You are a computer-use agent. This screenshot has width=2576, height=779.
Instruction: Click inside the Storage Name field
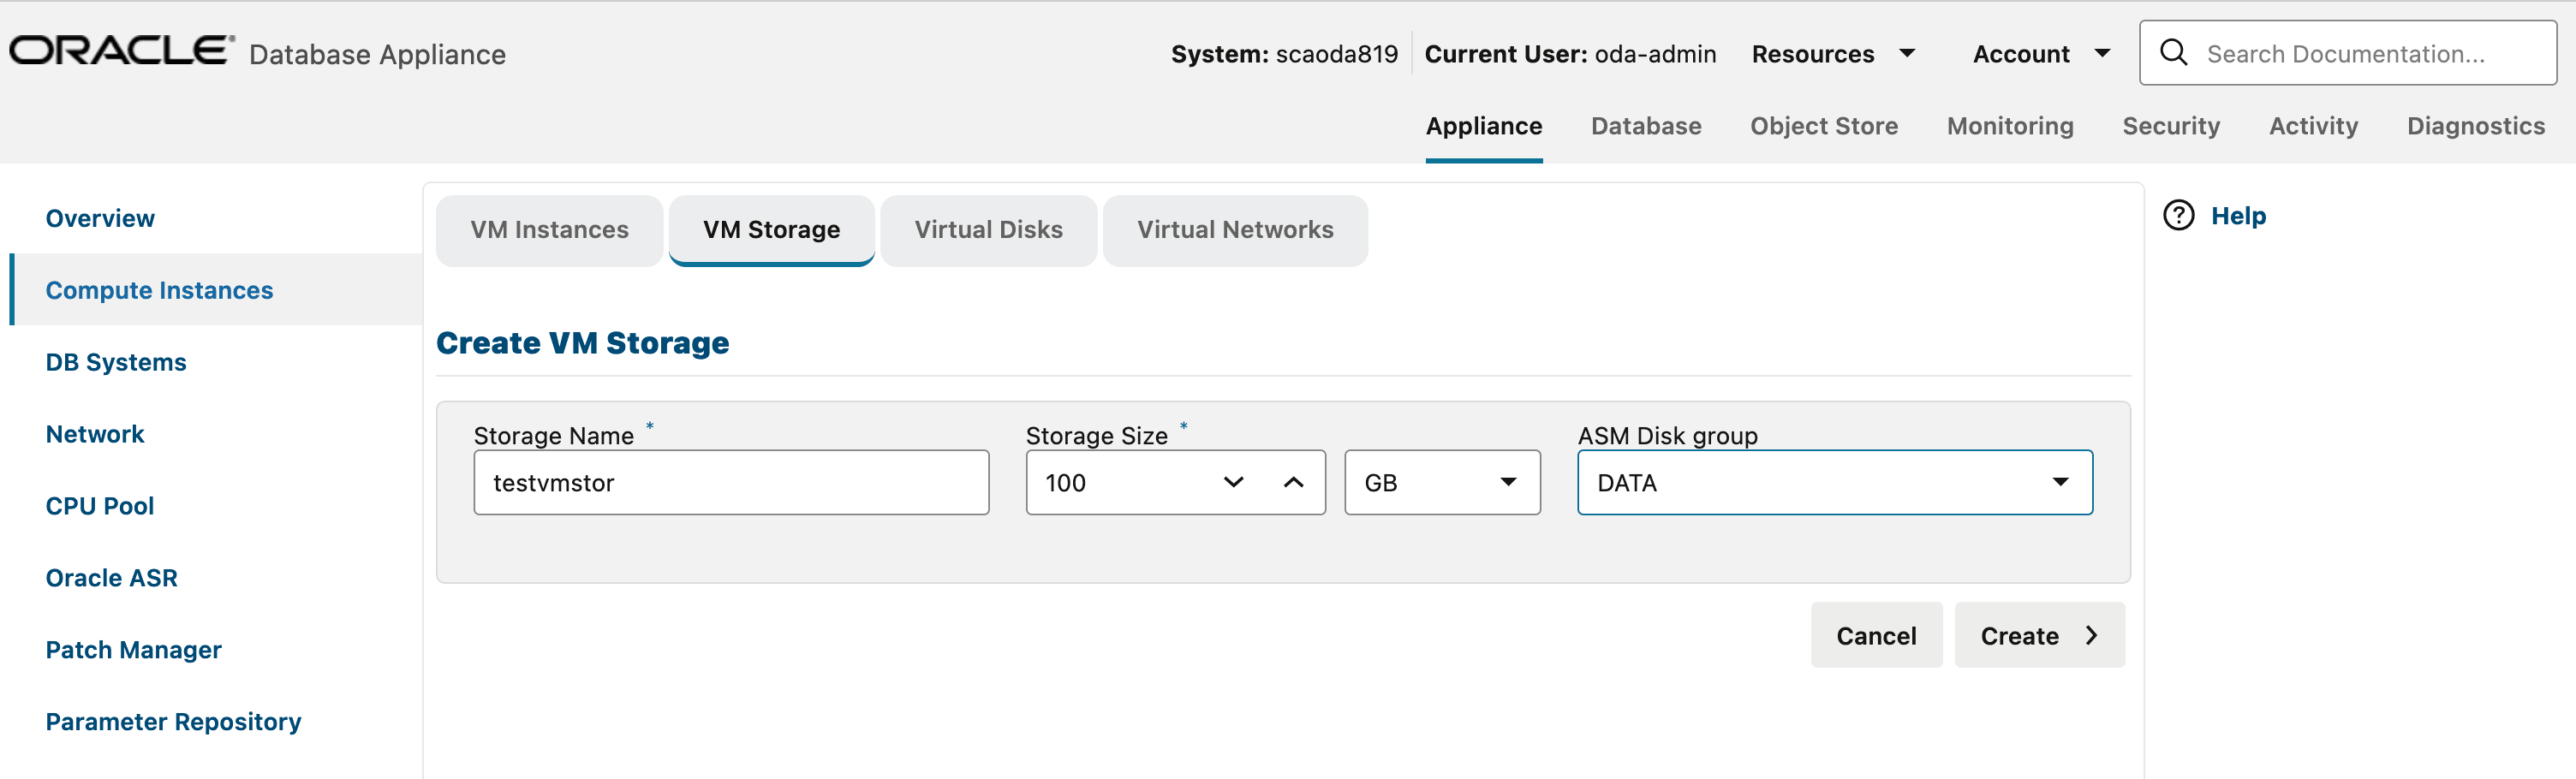point(731,482)
